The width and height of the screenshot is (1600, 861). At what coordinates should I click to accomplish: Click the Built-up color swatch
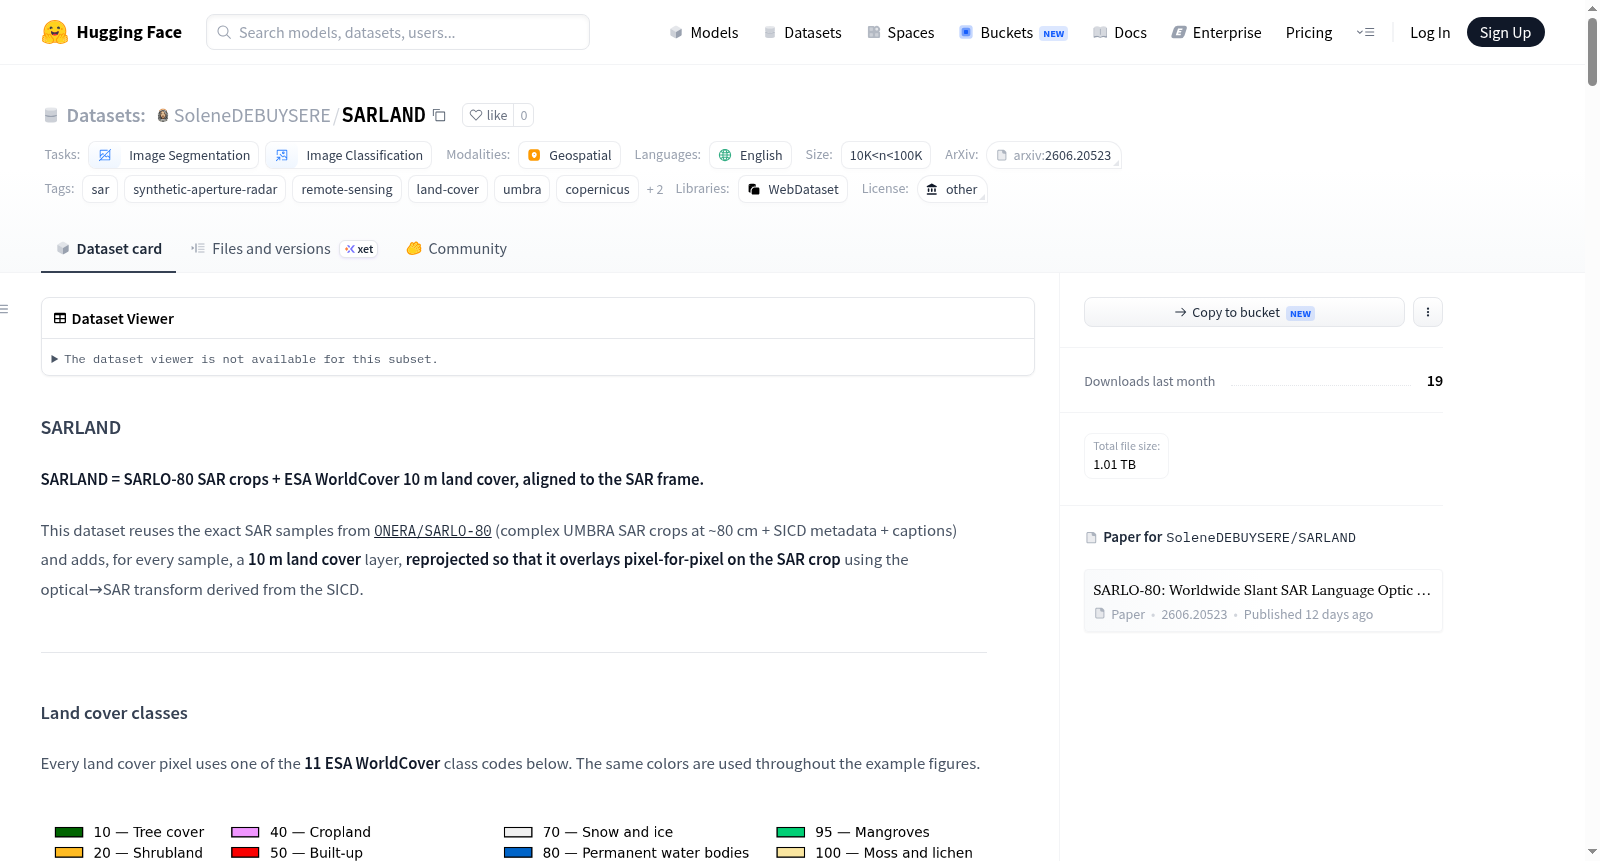(x=245, y=853)
